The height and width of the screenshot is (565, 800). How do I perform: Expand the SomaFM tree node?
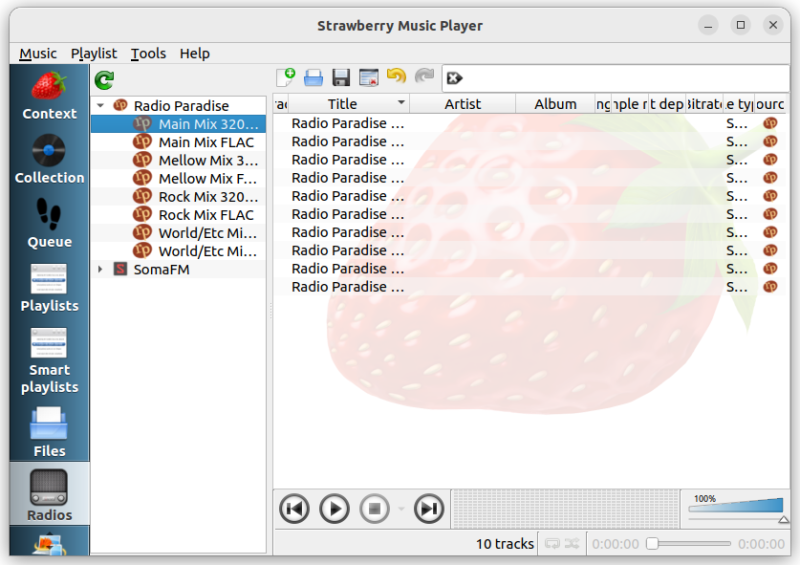coord(101,269)
